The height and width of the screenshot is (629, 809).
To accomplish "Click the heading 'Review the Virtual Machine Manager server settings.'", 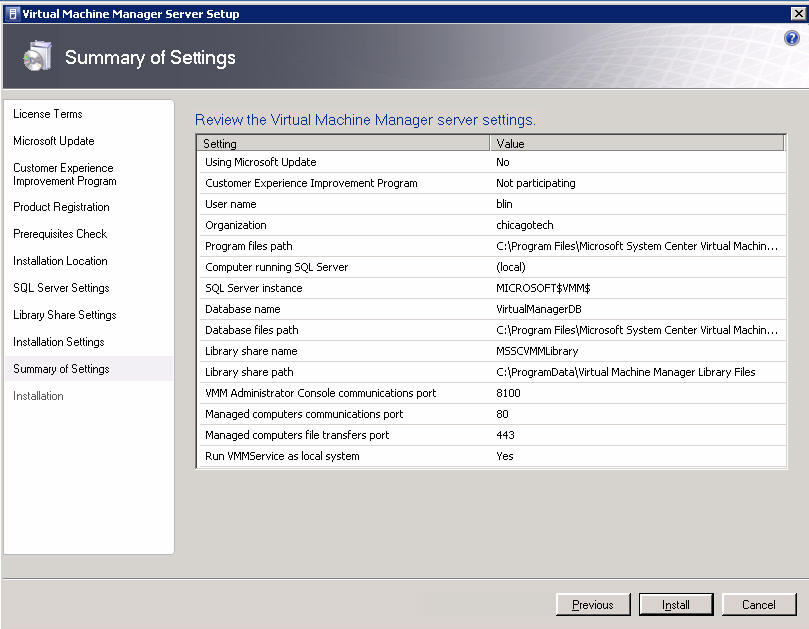I will pos(365,120).
